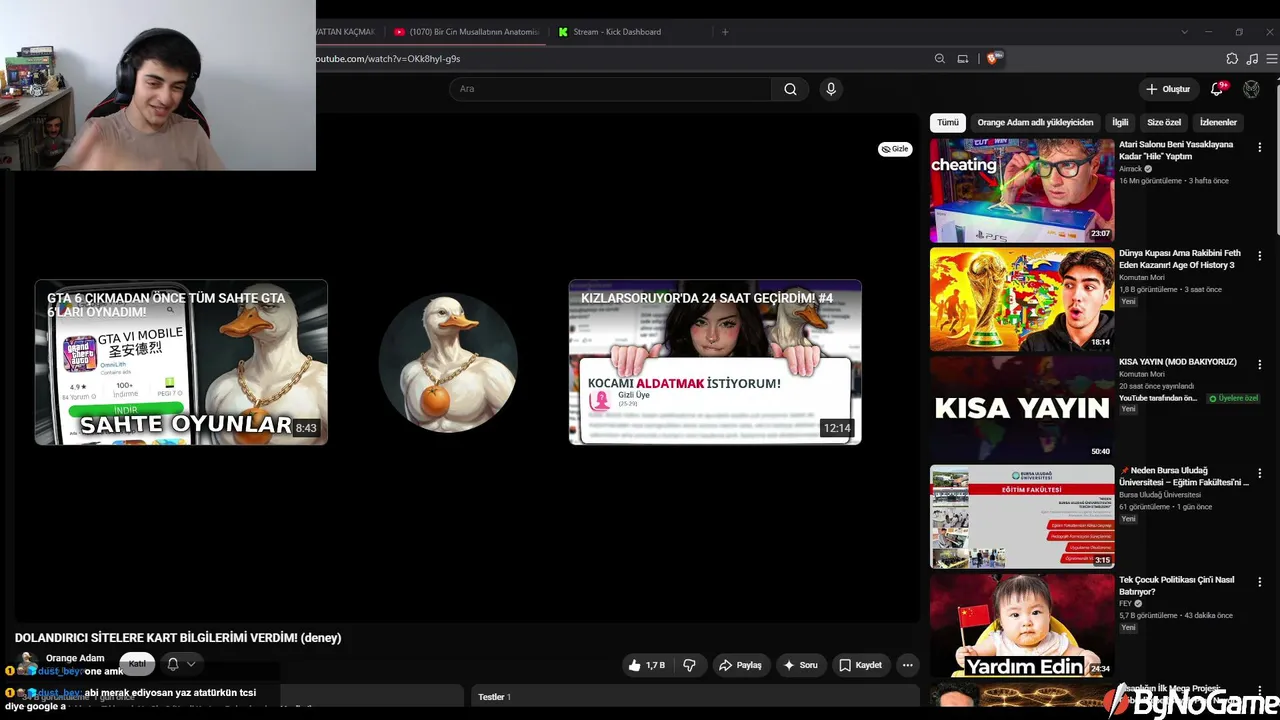Hide end screen cards with Gizle
The image size is (1280, 720).
coord(895,149)
